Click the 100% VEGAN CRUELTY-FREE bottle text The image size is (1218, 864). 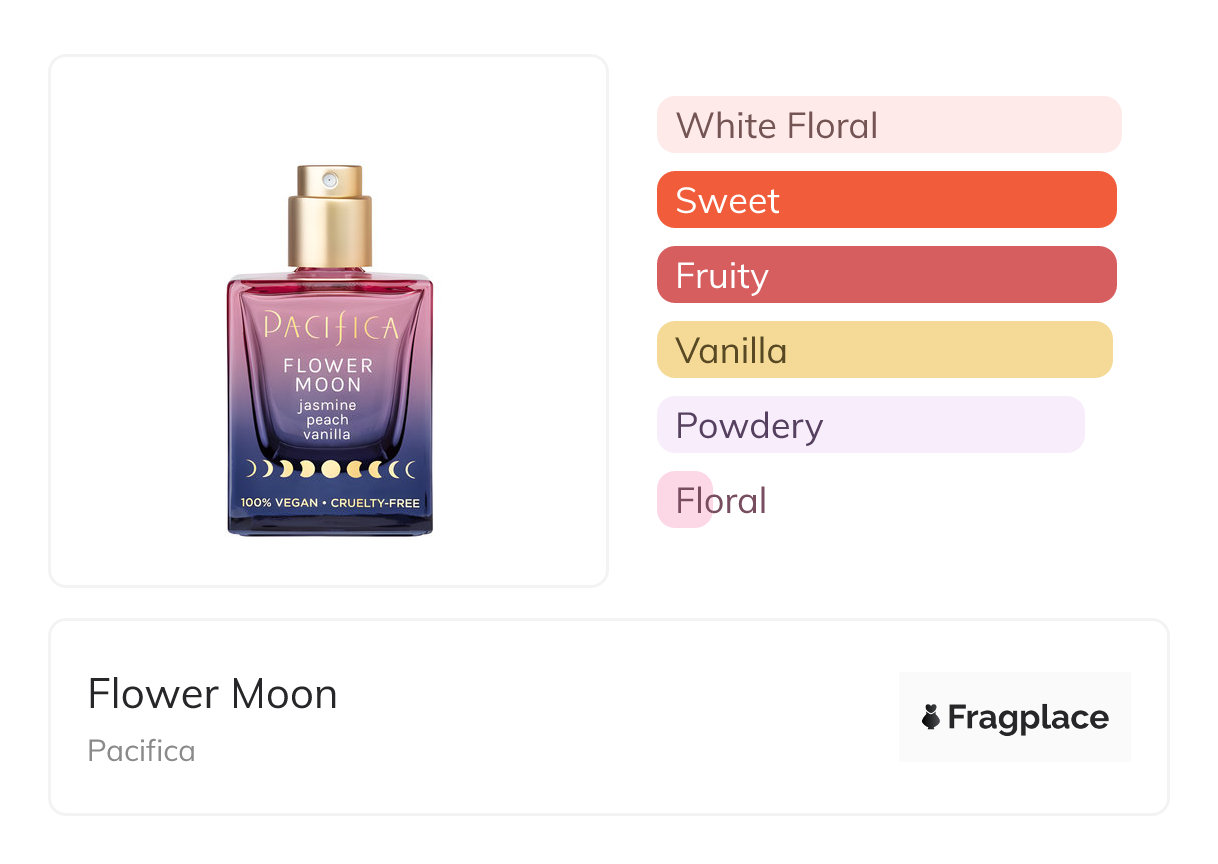pos(330,502)
